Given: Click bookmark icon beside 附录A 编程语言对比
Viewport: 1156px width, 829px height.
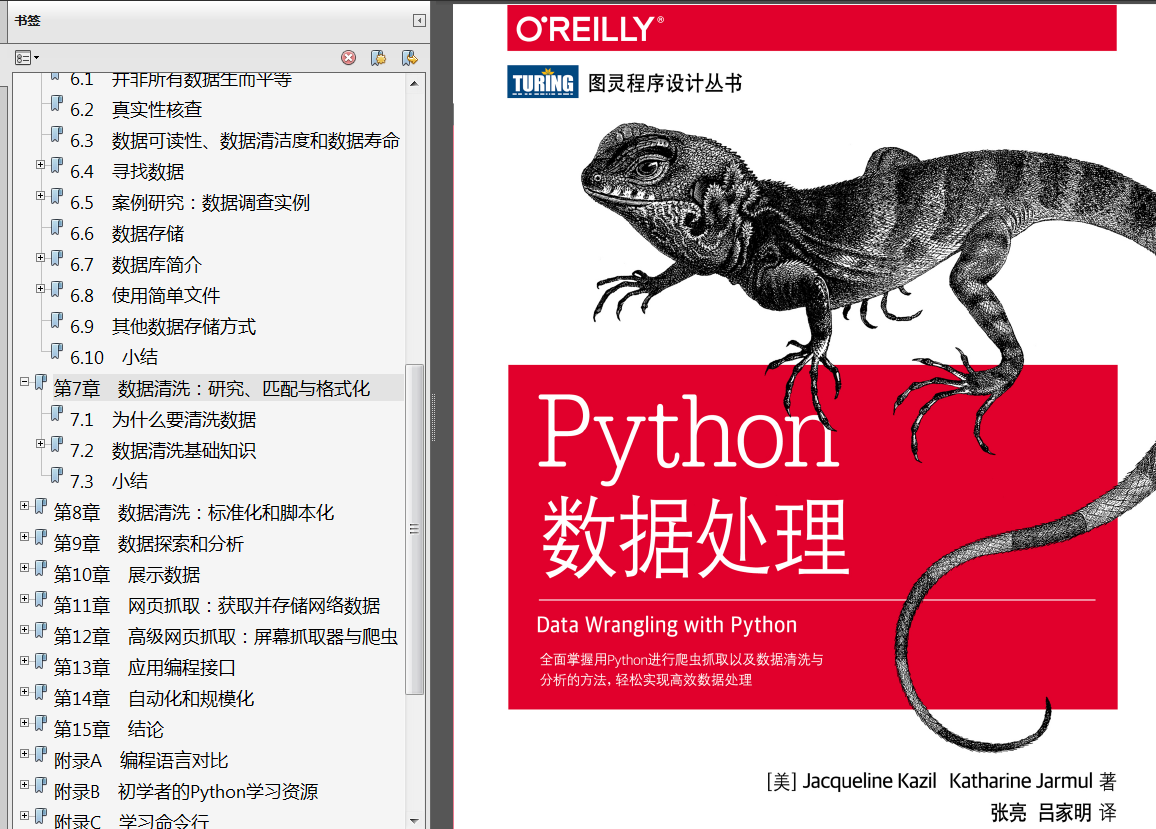Looking at the screenshot, I should click(41, 755).
